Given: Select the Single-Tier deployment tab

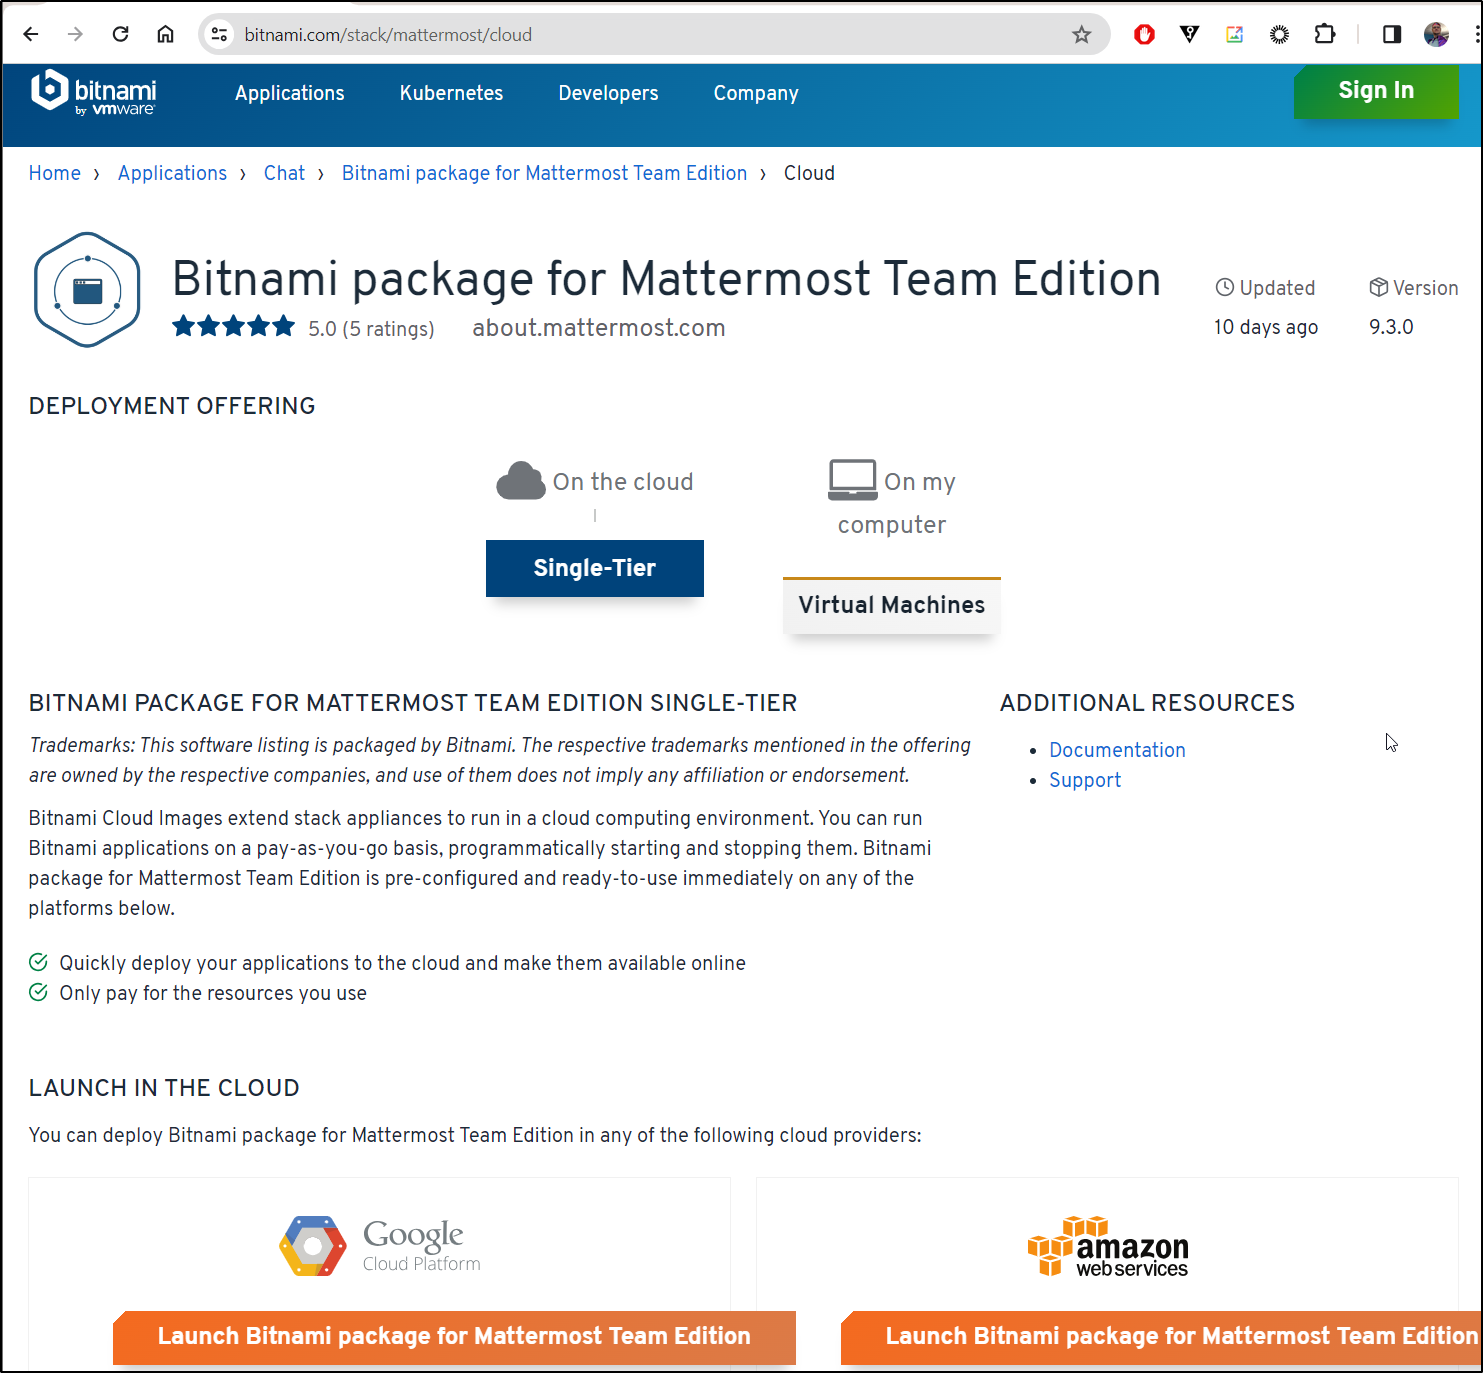Looking at the screenshot, I should [595, 568].
